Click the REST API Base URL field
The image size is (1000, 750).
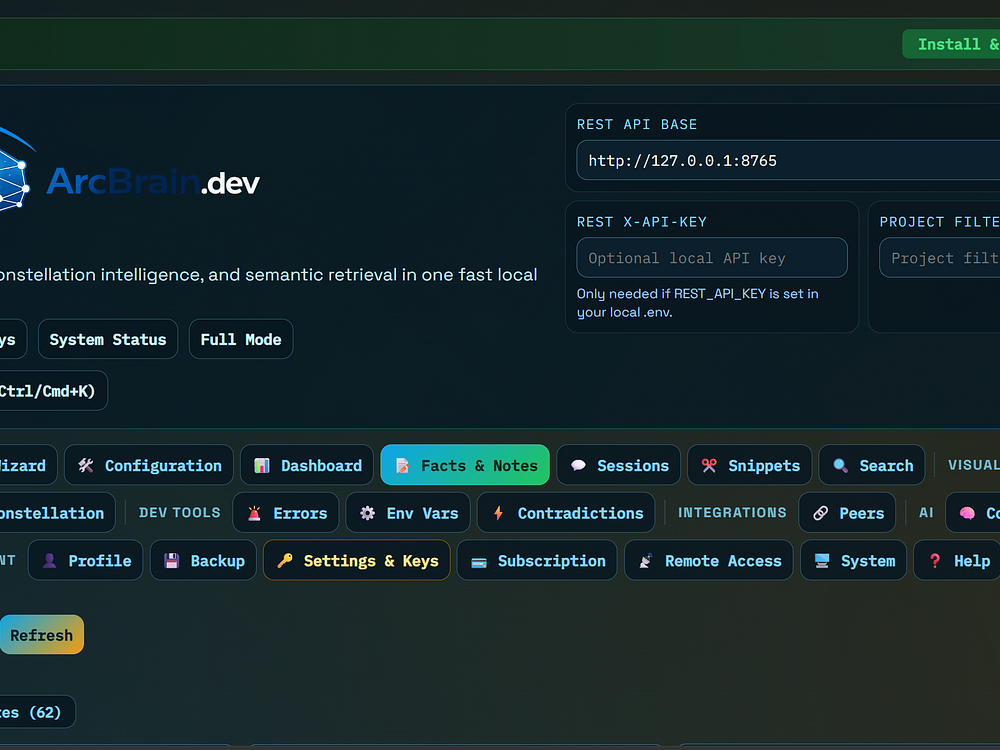pos(788,160)
